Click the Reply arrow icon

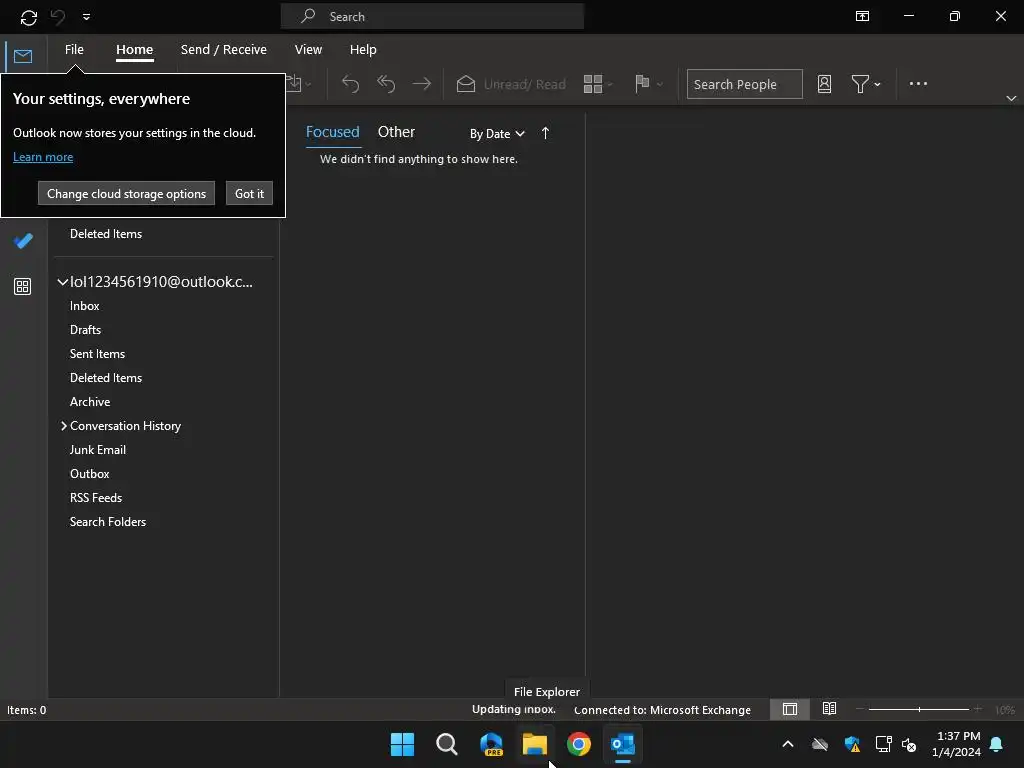pos(351,84)
